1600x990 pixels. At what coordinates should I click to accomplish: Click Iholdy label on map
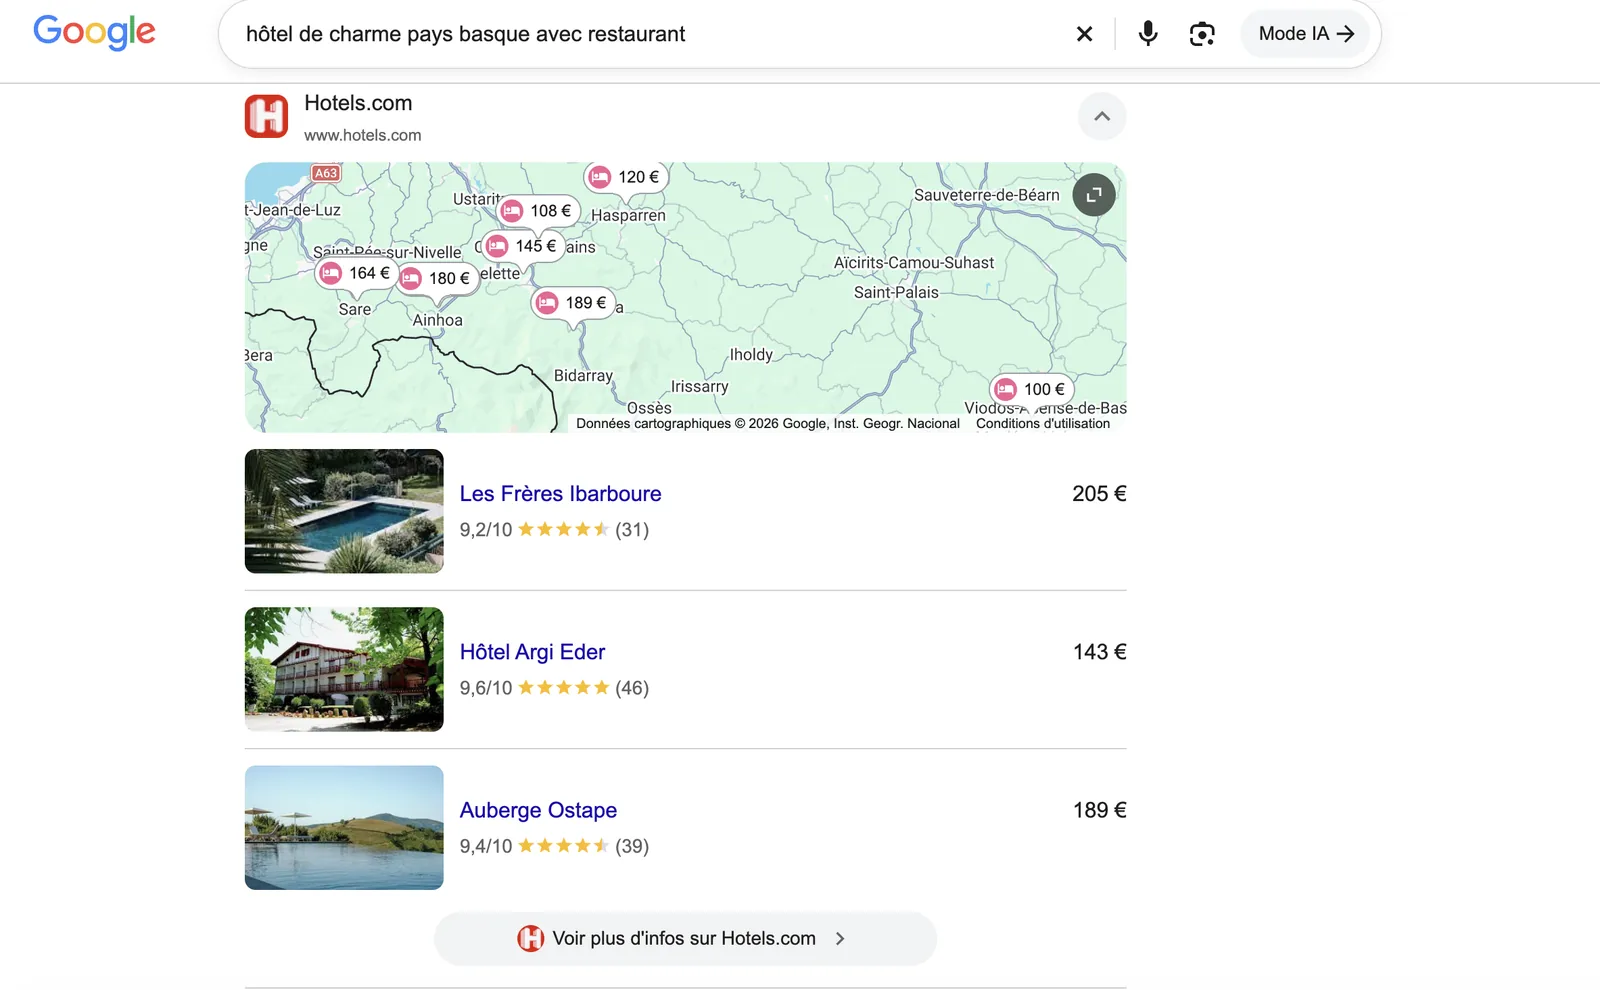(x=751, y=355)
